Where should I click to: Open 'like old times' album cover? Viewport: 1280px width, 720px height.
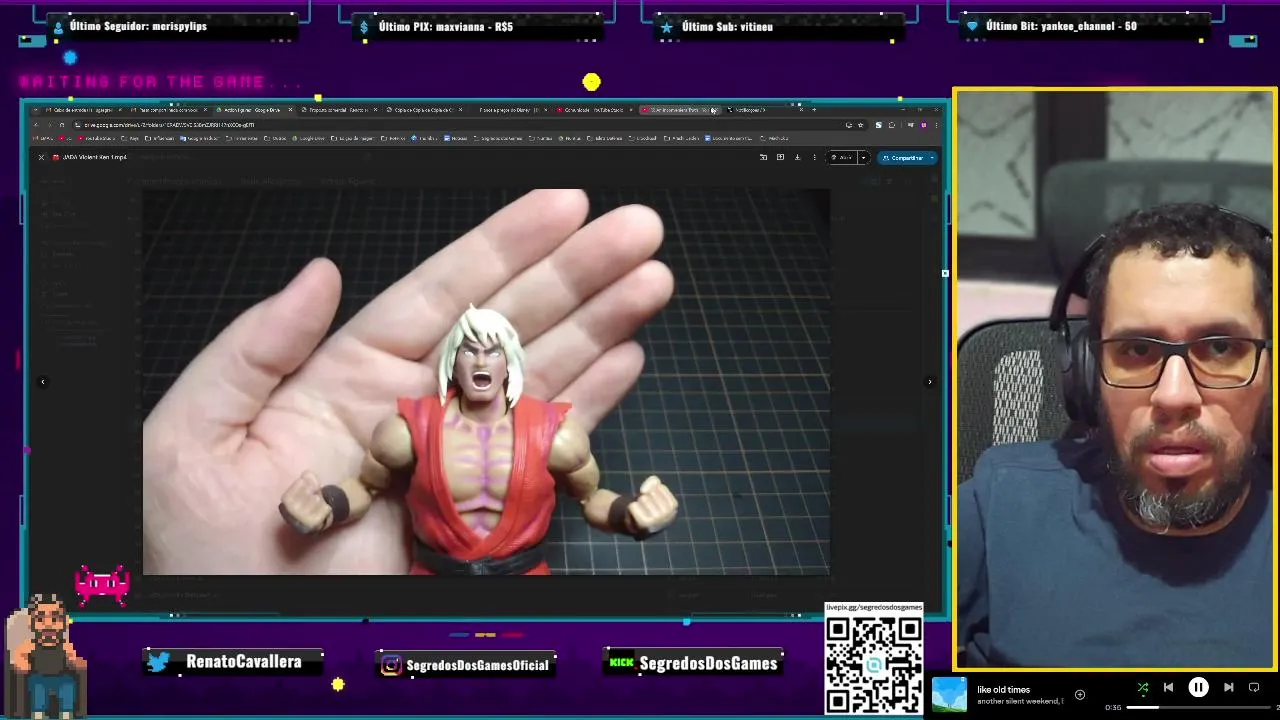click(949, 694)
